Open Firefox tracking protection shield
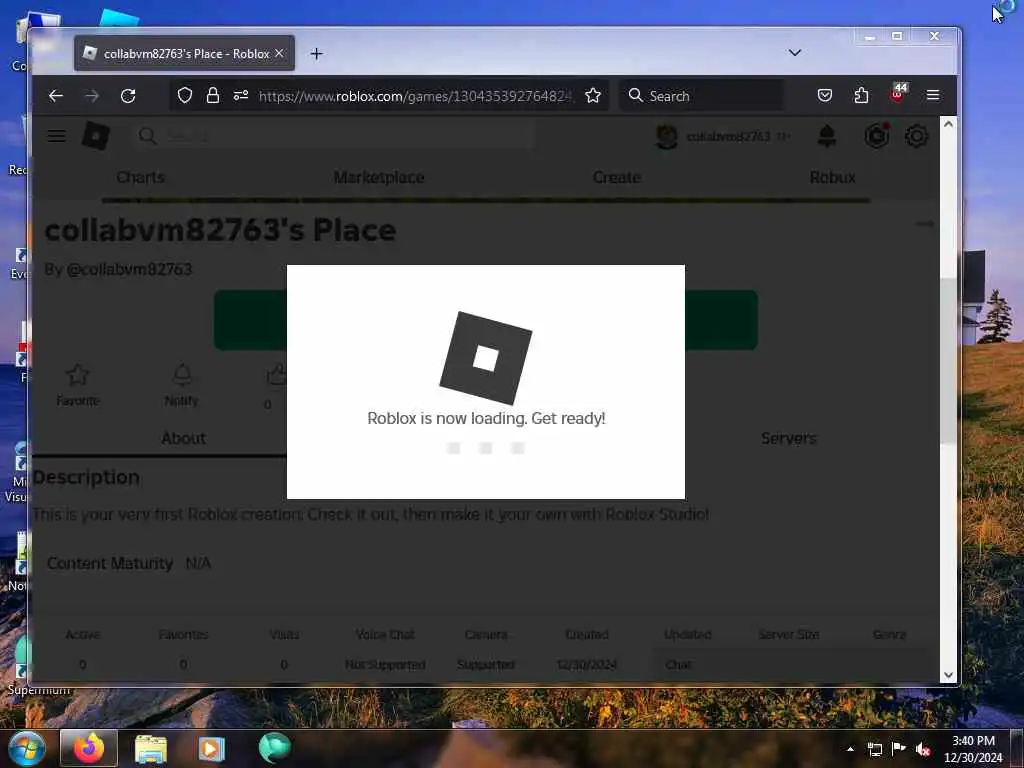Image resolution: width=1024 pixels, height=768 pixels. click(x=185, y=95)
